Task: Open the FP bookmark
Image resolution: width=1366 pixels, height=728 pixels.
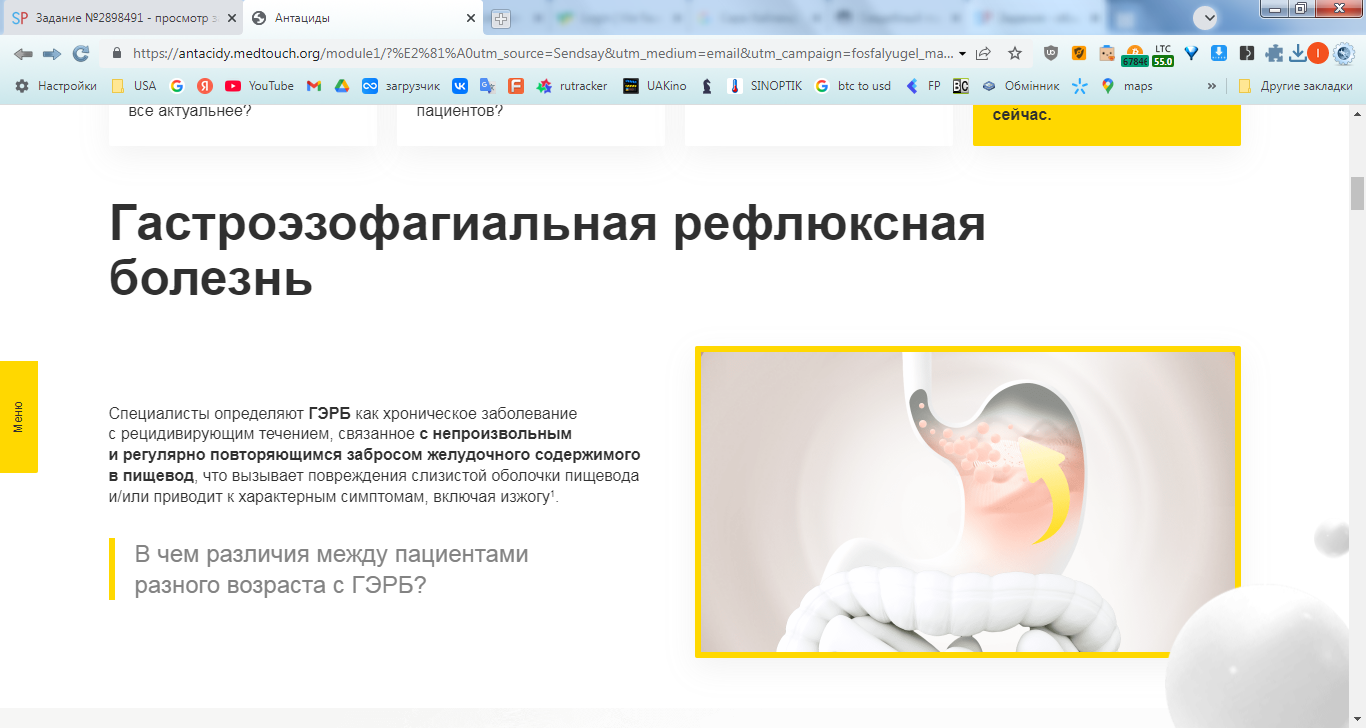Action: (923, 86)
